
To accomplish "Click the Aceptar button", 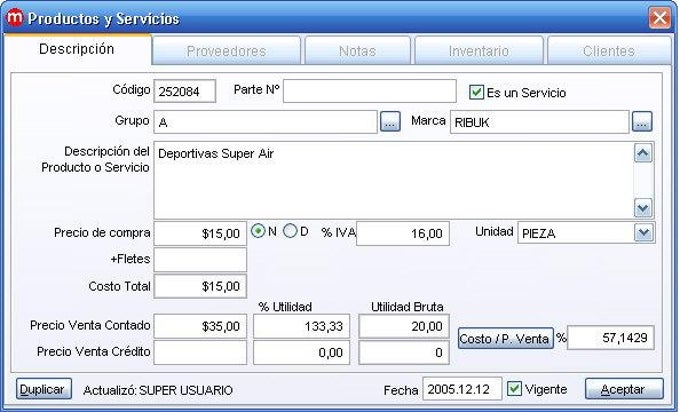I will (x=624, y=389).
